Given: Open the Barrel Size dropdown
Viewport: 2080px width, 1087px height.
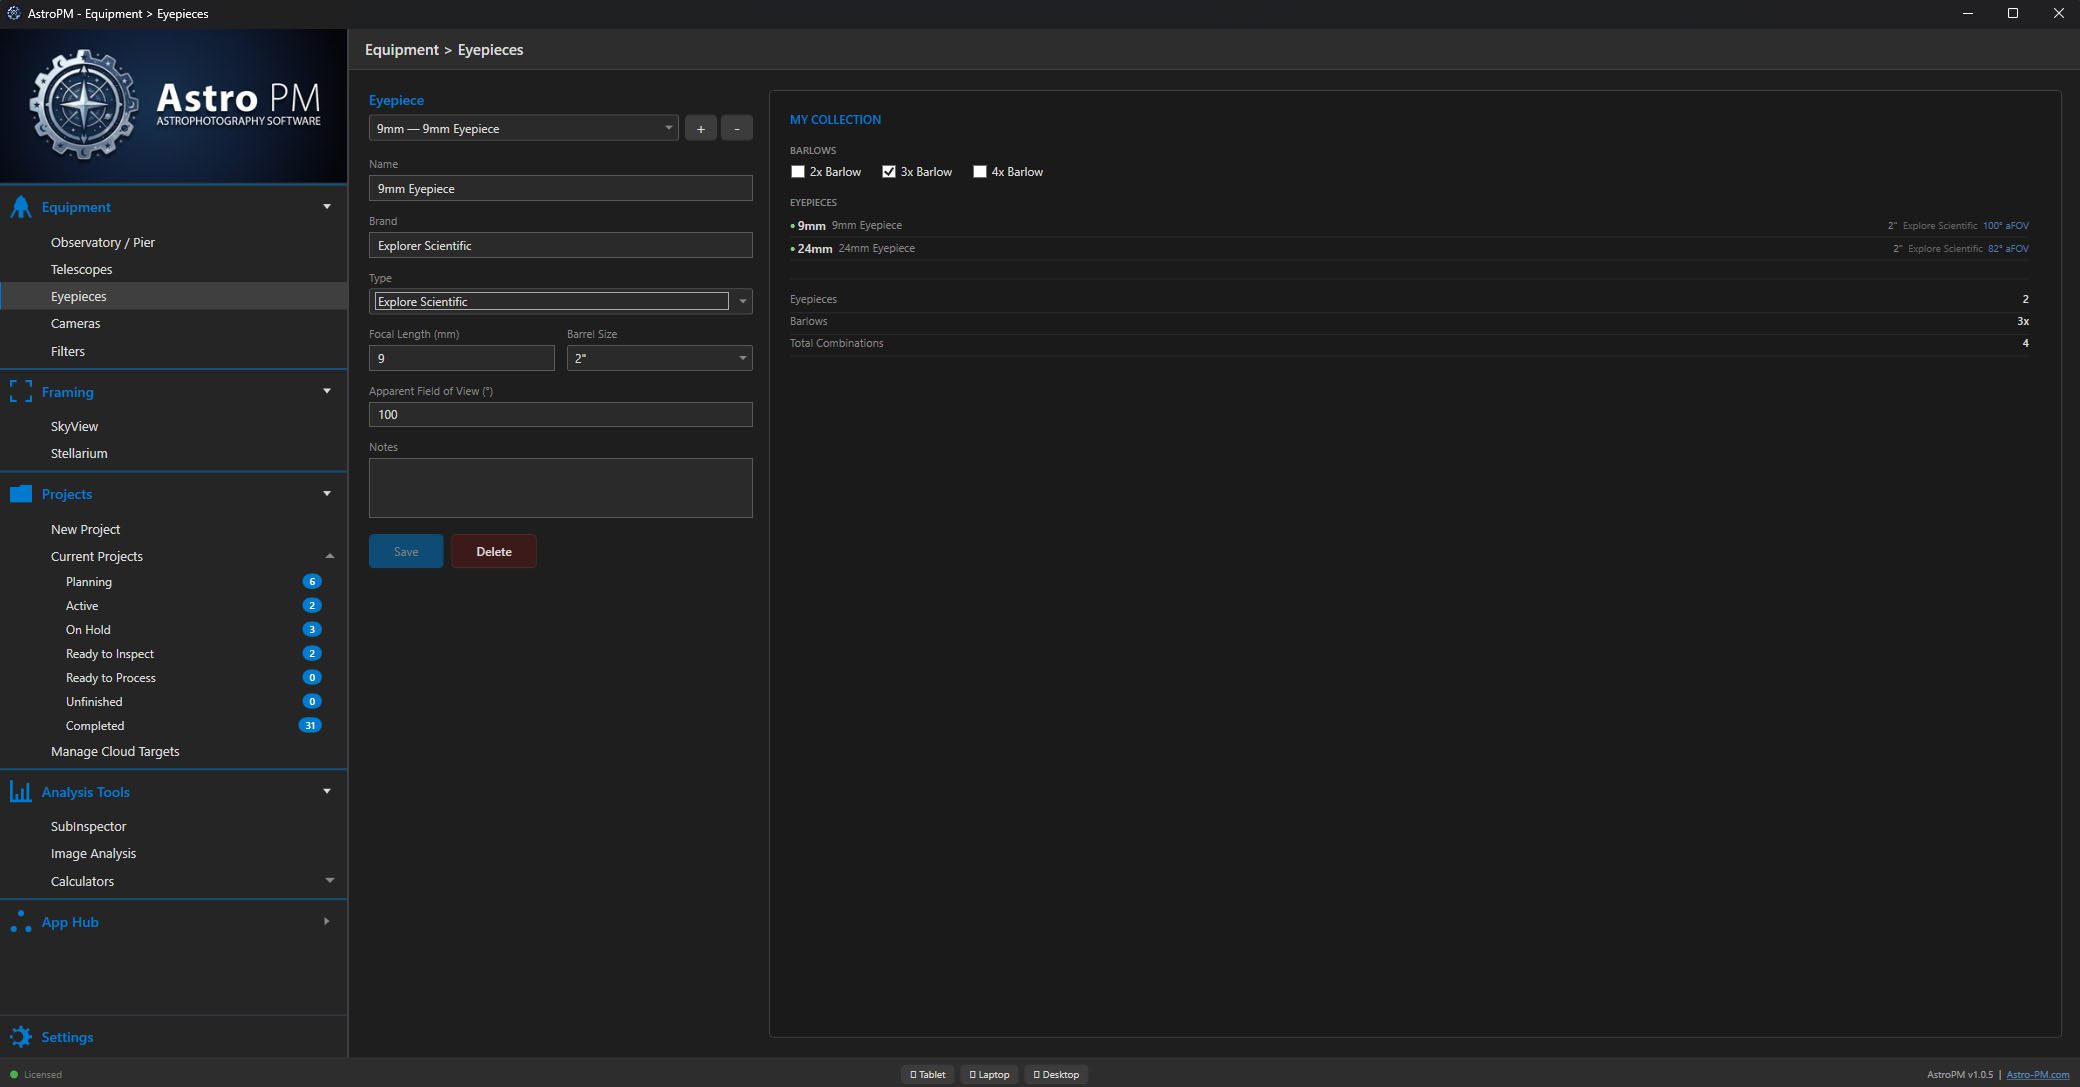Looking at the screenshot, I should 659,358.
